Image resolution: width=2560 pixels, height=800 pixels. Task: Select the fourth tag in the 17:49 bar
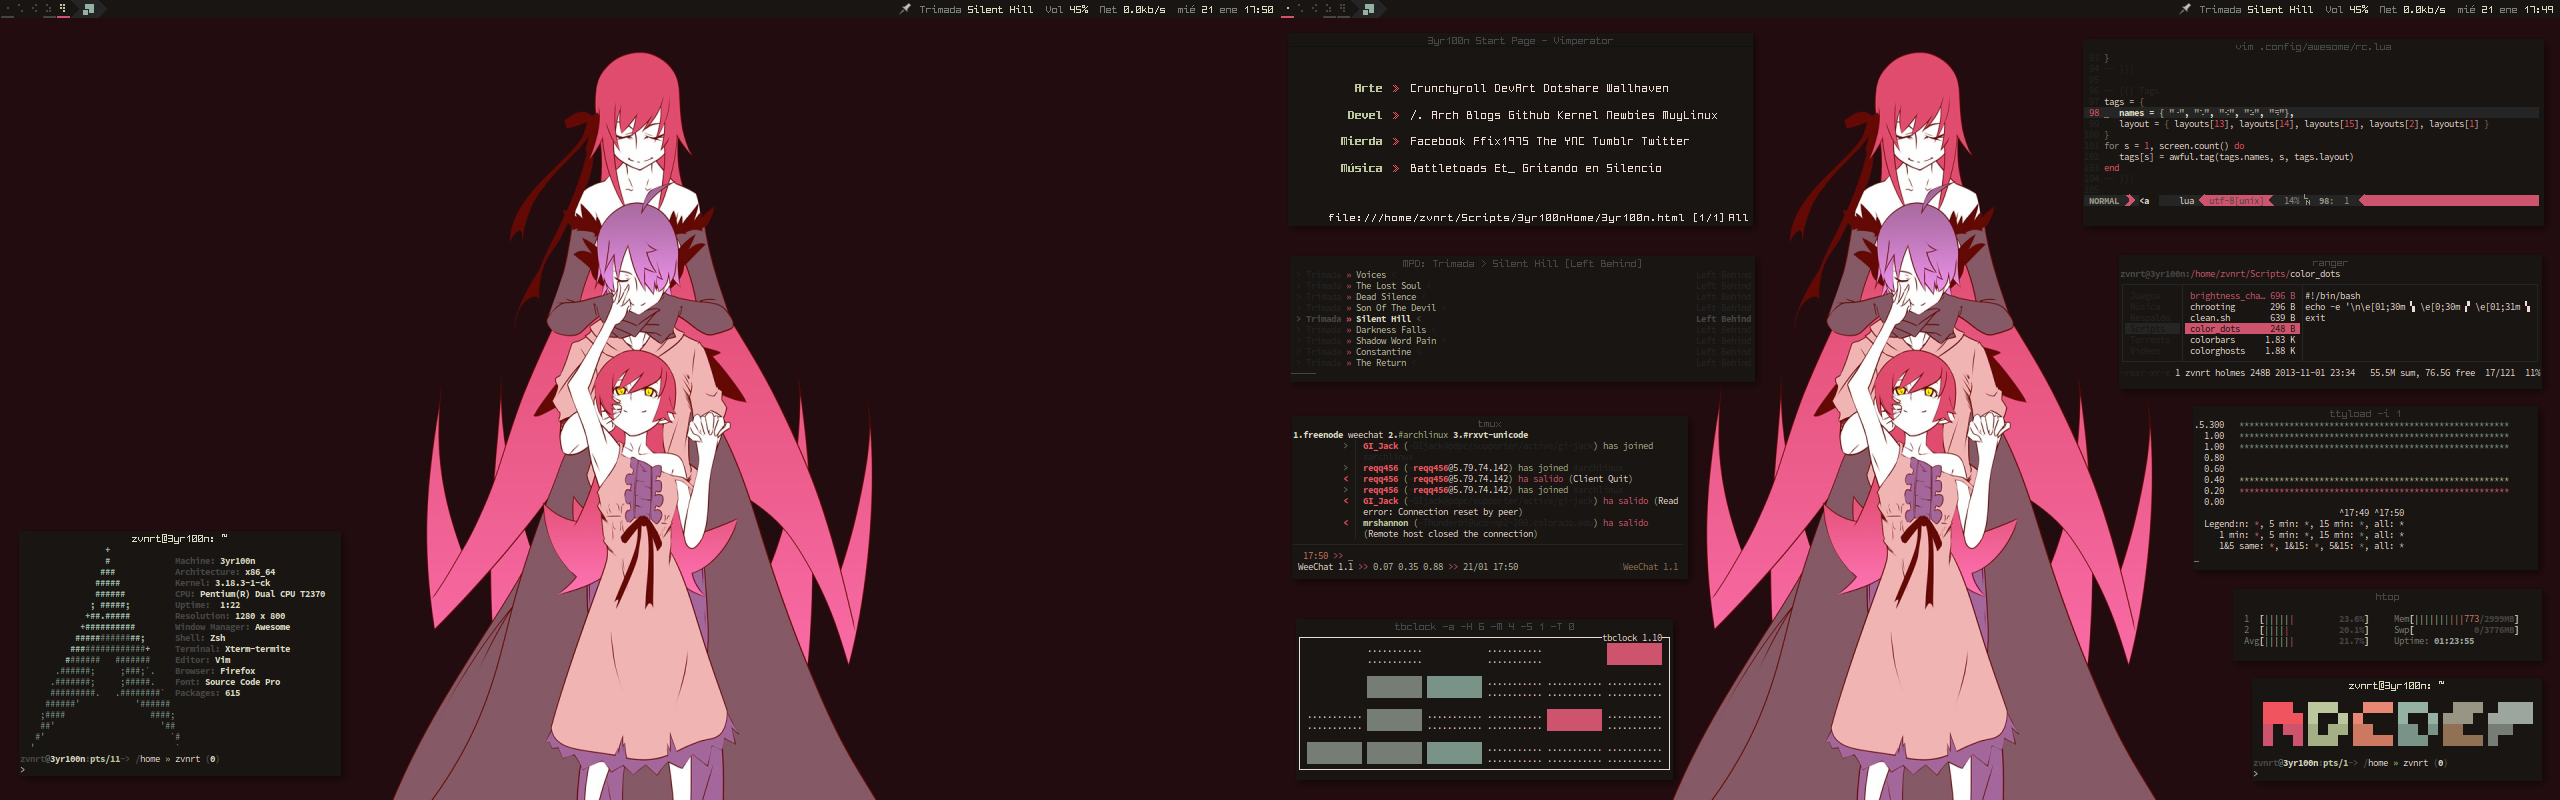coord(1330,9)
